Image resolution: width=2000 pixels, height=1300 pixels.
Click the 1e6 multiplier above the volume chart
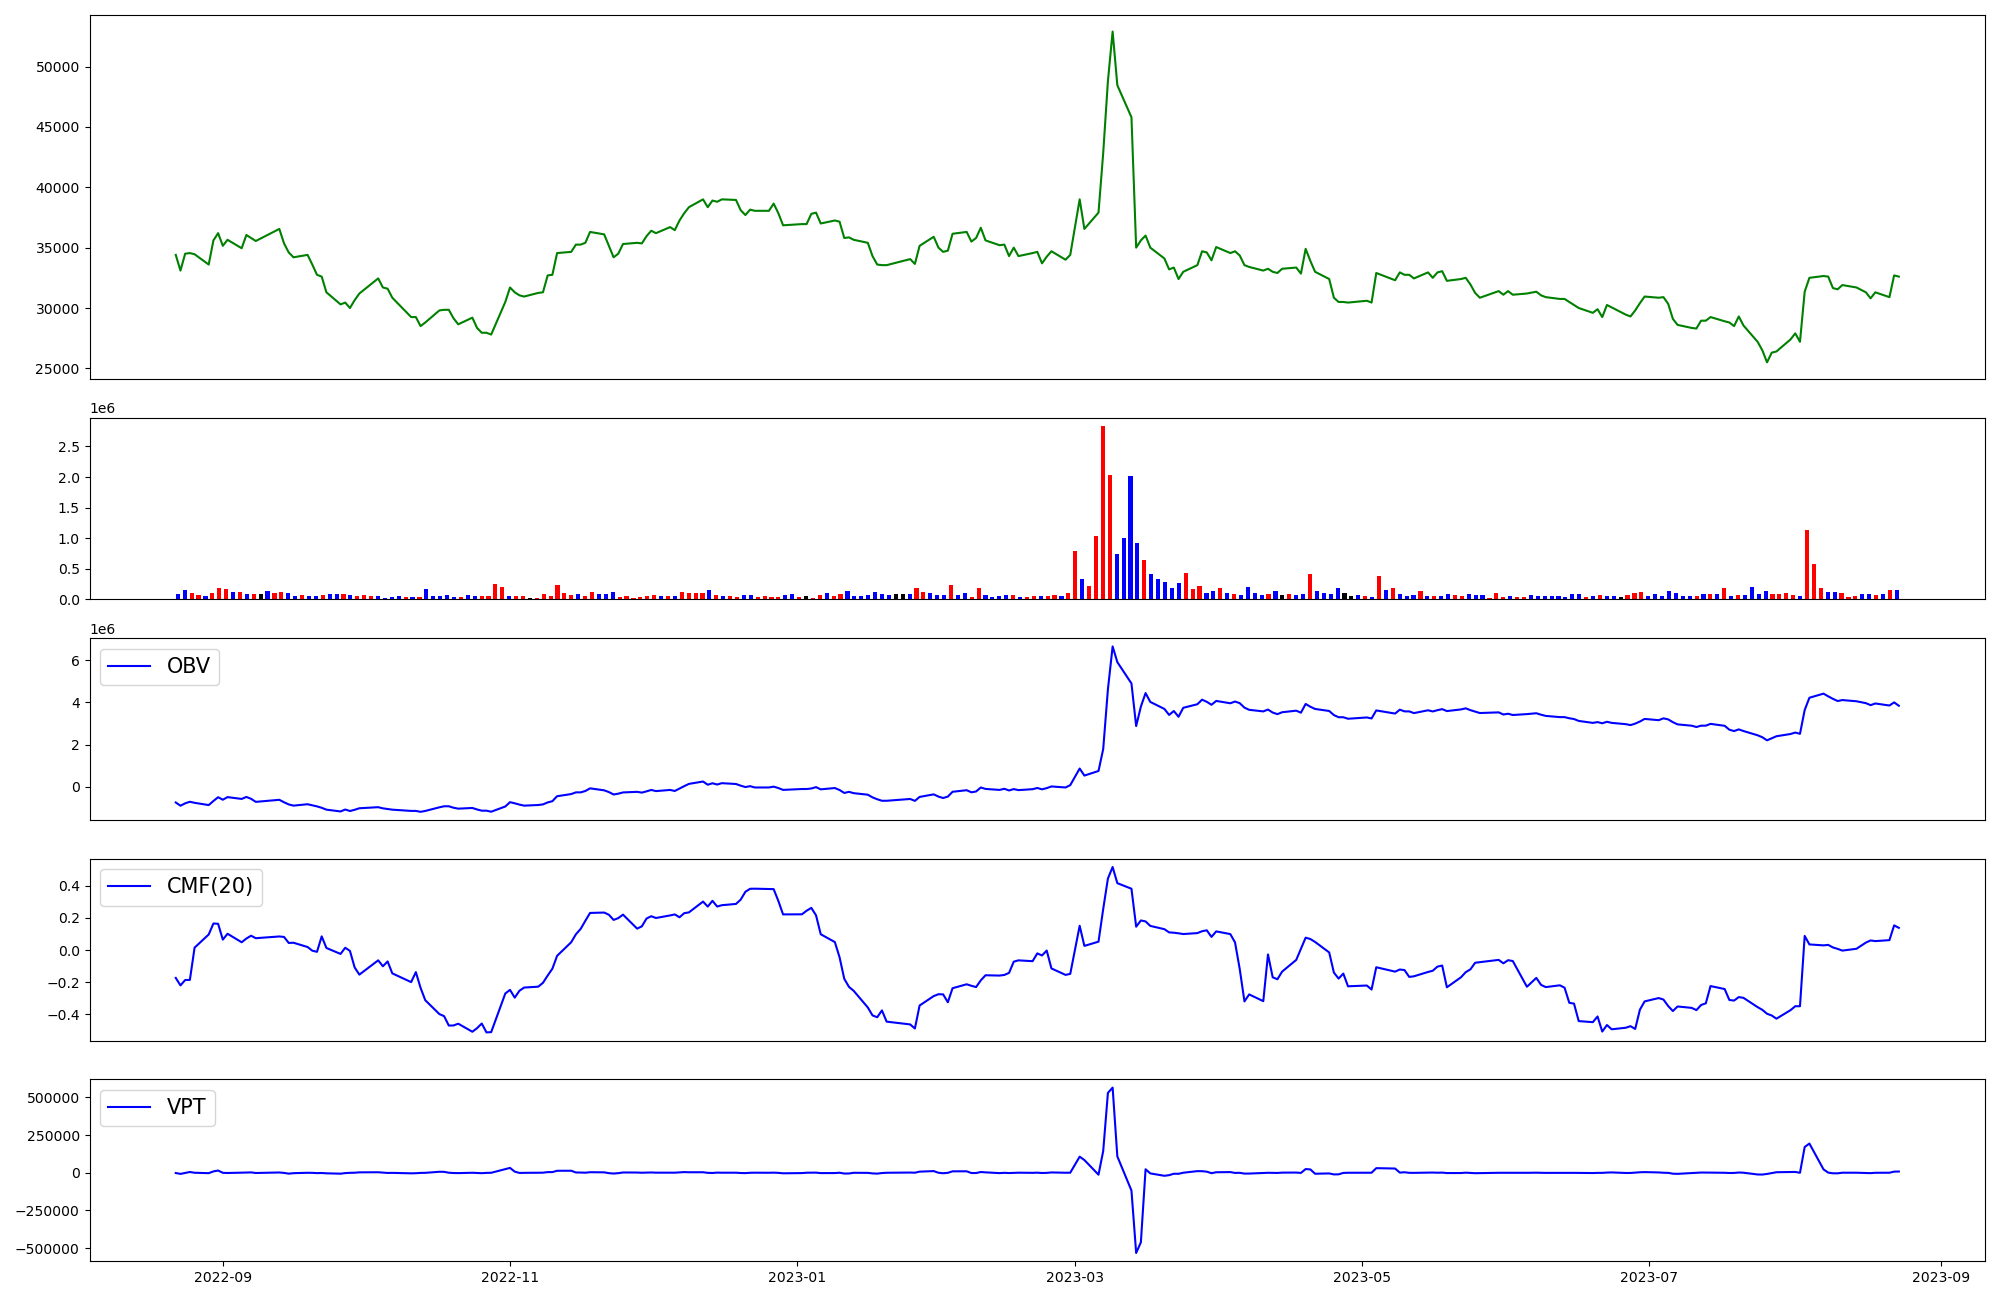(102, 409)
